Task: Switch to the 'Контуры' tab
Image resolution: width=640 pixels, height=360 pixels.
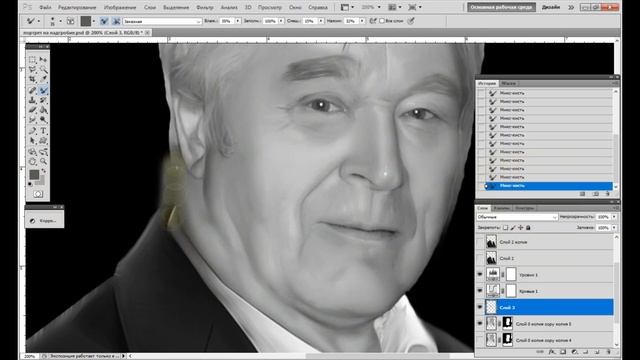Action: [524, 208]
